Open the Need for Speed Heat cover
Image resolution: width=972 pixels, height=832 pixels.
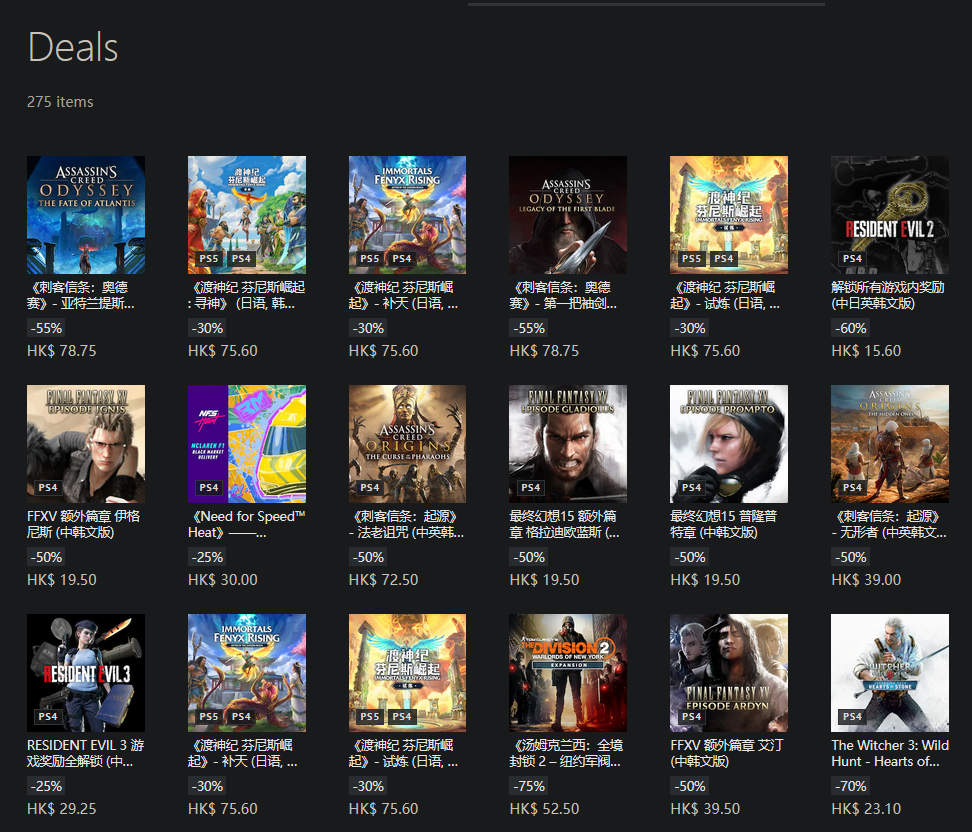pos(247,443)
